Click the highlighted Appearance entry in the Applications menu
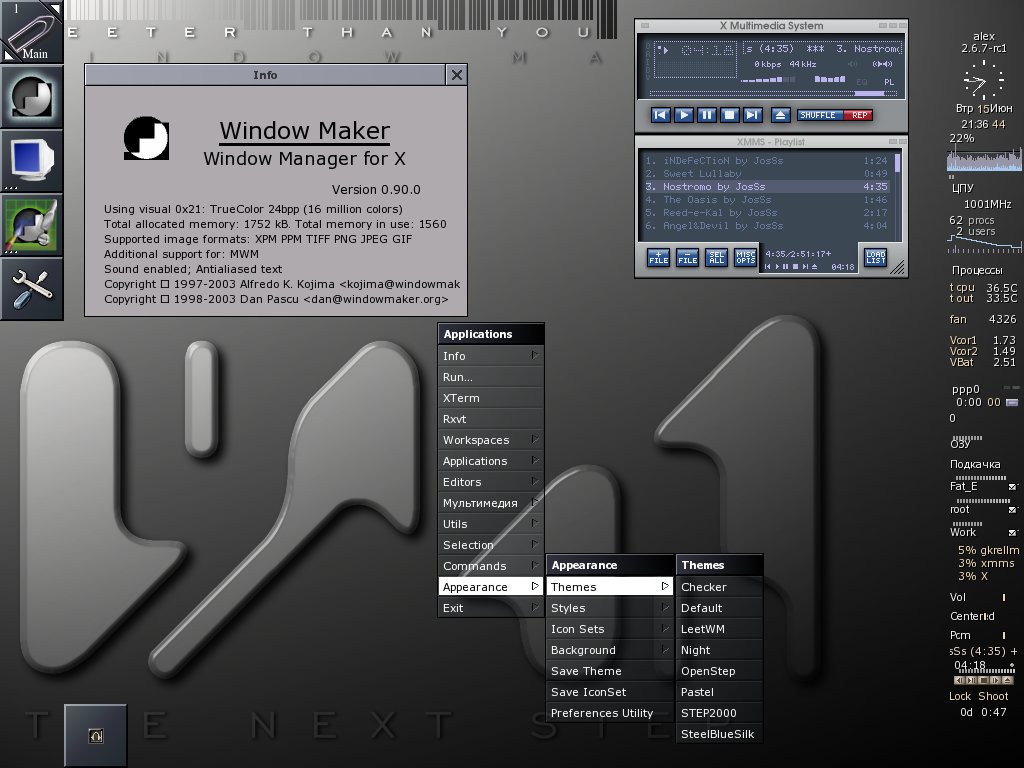Viewport: 1024px width, 768px height. (x=490, y=586)
